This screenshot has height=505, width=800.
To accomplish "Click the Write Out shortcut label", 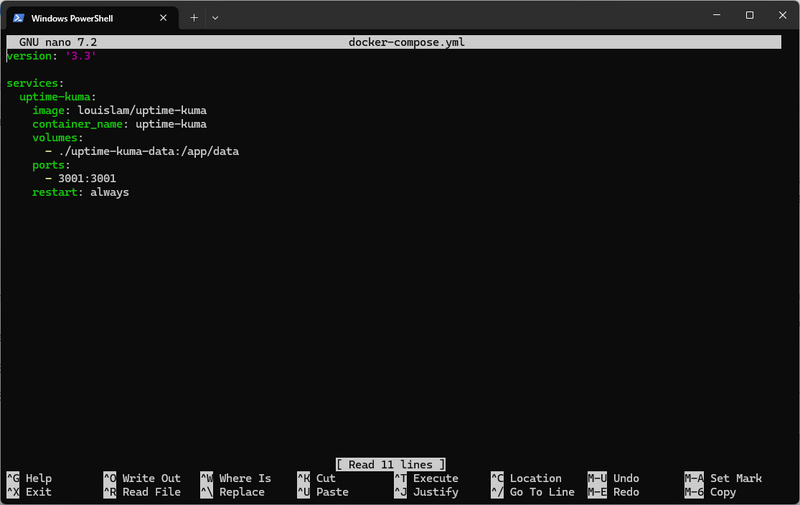I will click(151, 478).
